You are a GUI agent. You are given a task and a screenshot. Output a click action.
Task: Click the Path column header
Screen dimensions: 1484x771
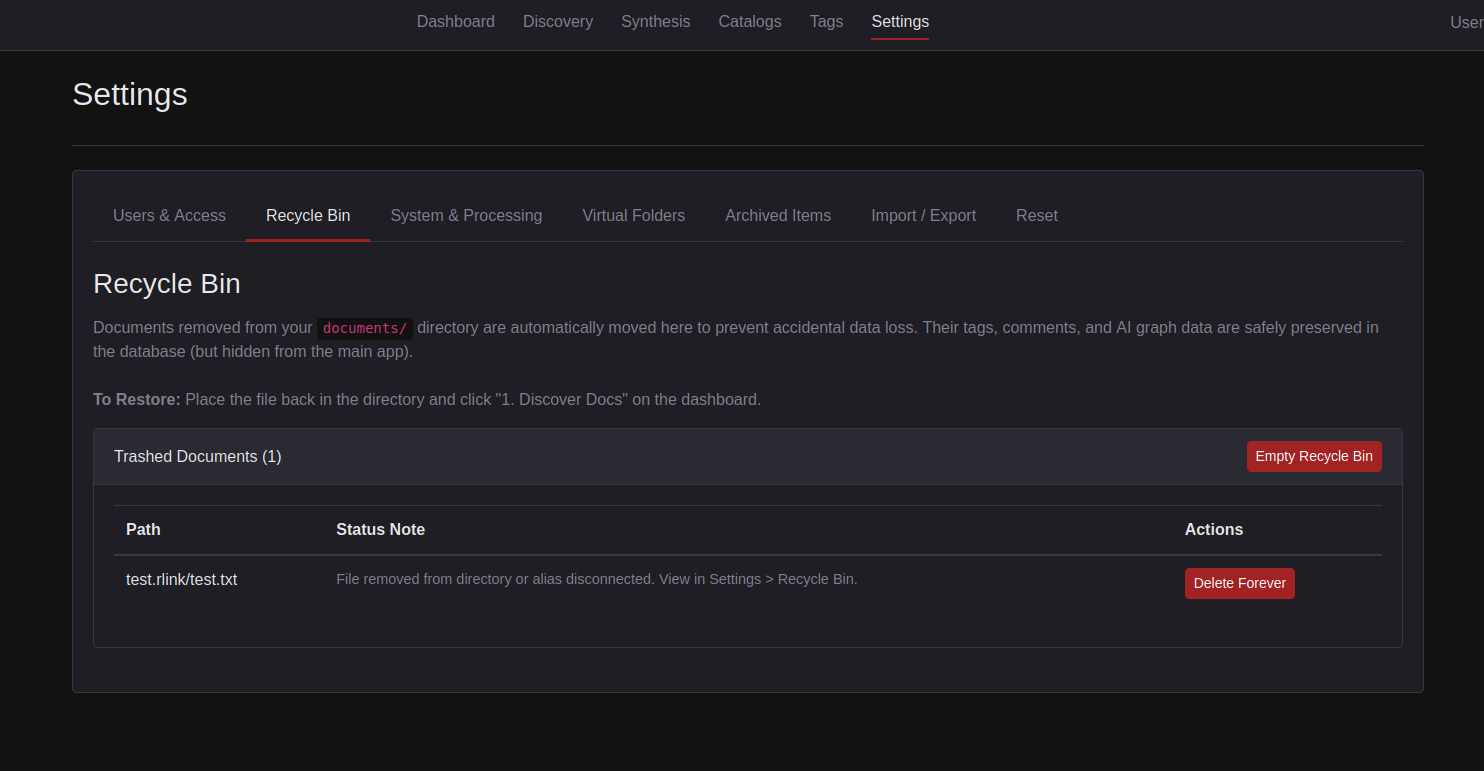coord(143,530)
